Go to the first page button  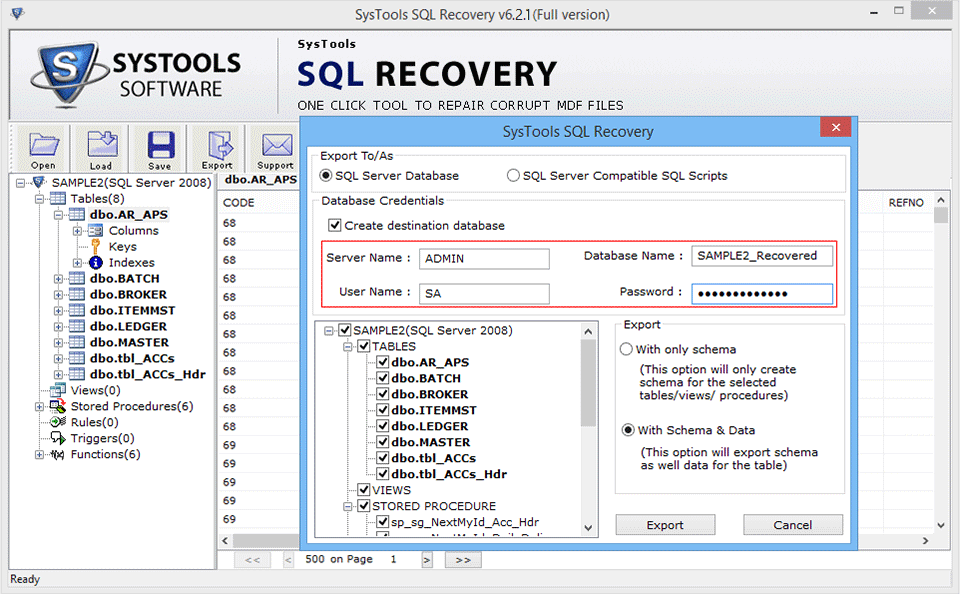[252, 560]
